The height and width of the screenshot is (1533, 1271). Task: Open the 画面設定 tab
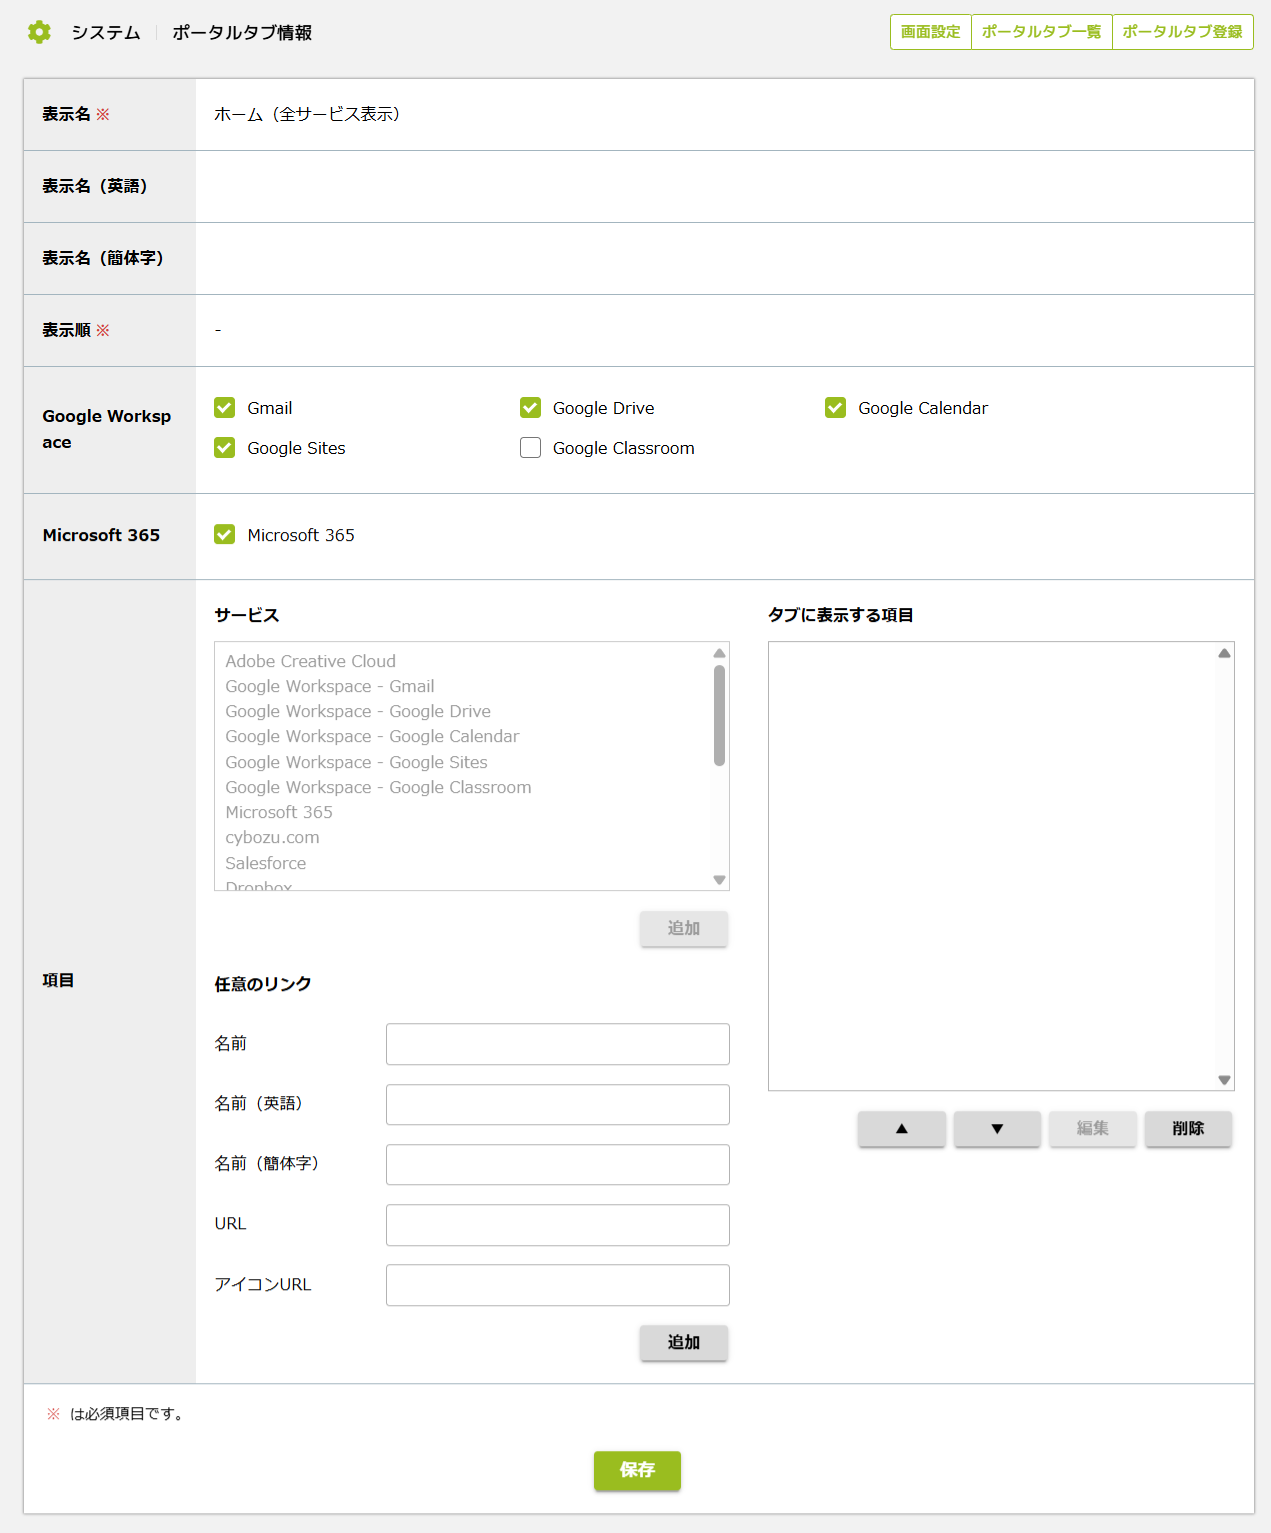tap(931, 32)
